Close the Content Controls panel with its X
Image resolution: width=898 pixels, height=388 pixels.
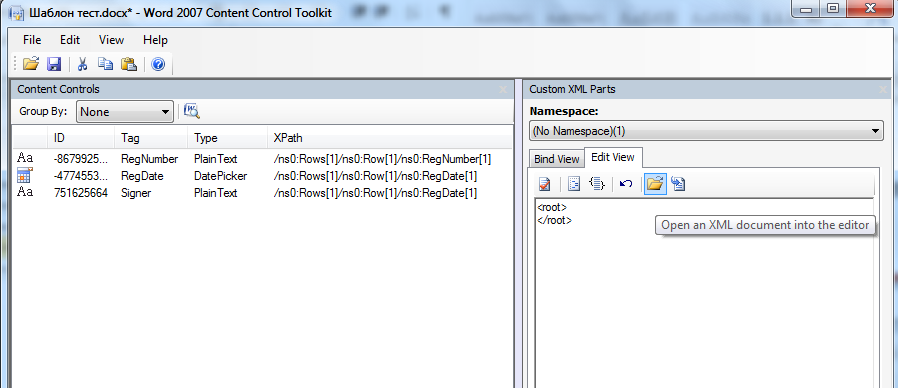click(503, 89)
